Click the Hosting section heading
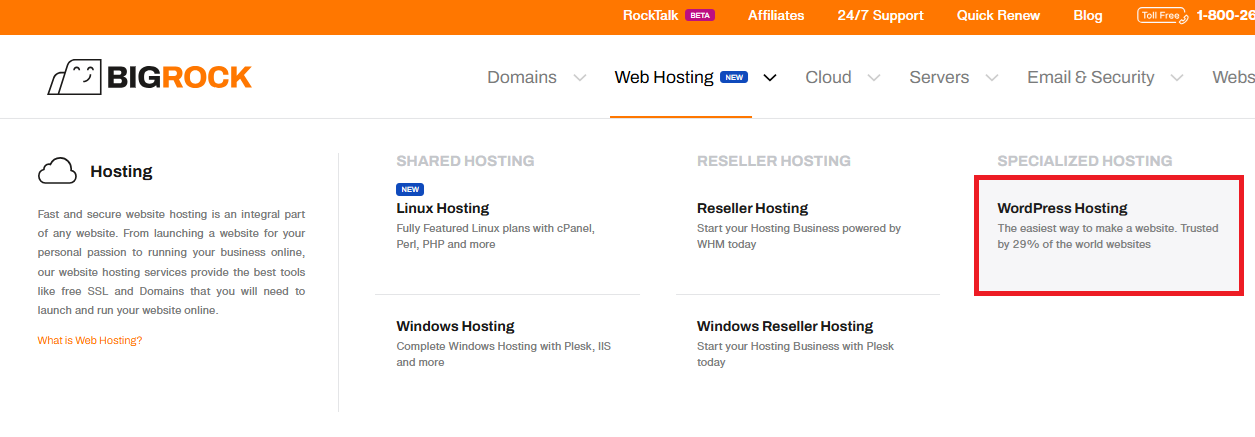Image resolution: width=1255 pixels, height=437 pixels. pos(121,171)
